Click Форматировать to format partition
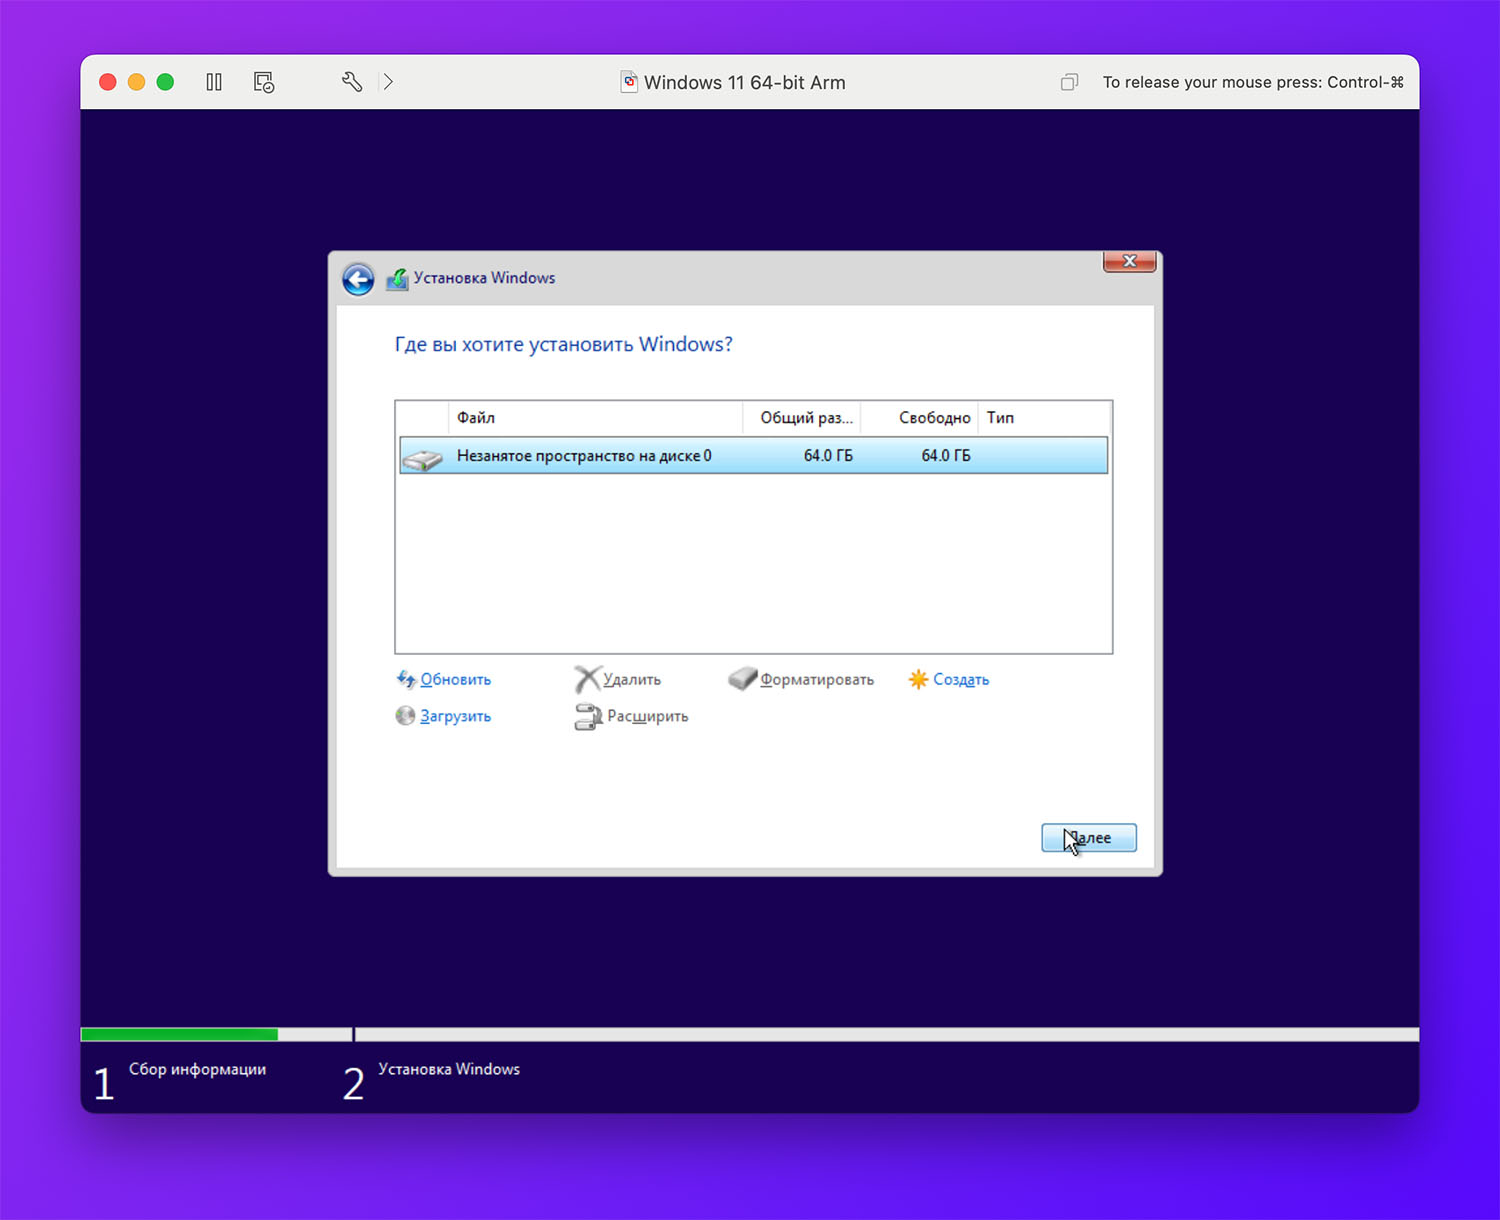The image size is (1500, 1220). point(816,680)
